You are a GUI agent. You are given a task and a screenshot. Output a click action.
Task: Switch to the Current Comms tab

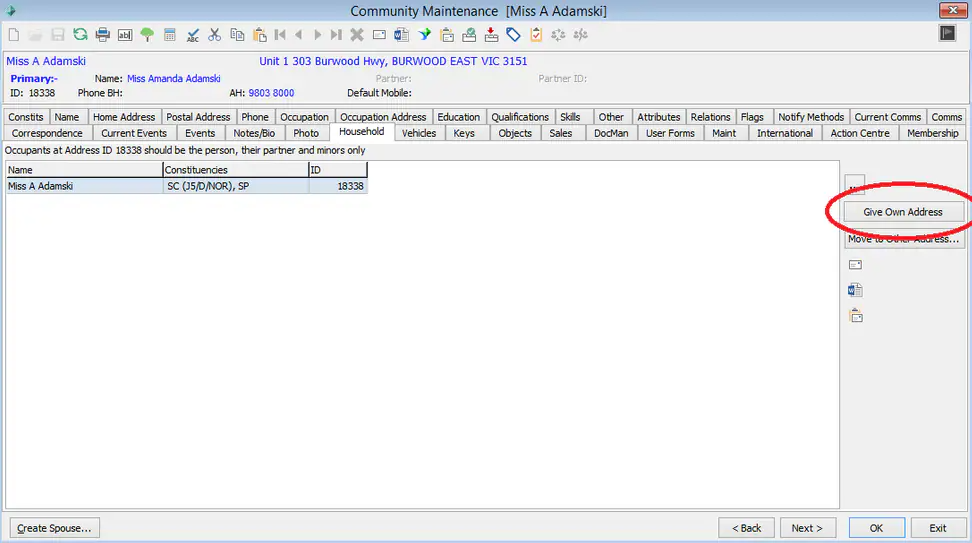click(x=888, y=117)
